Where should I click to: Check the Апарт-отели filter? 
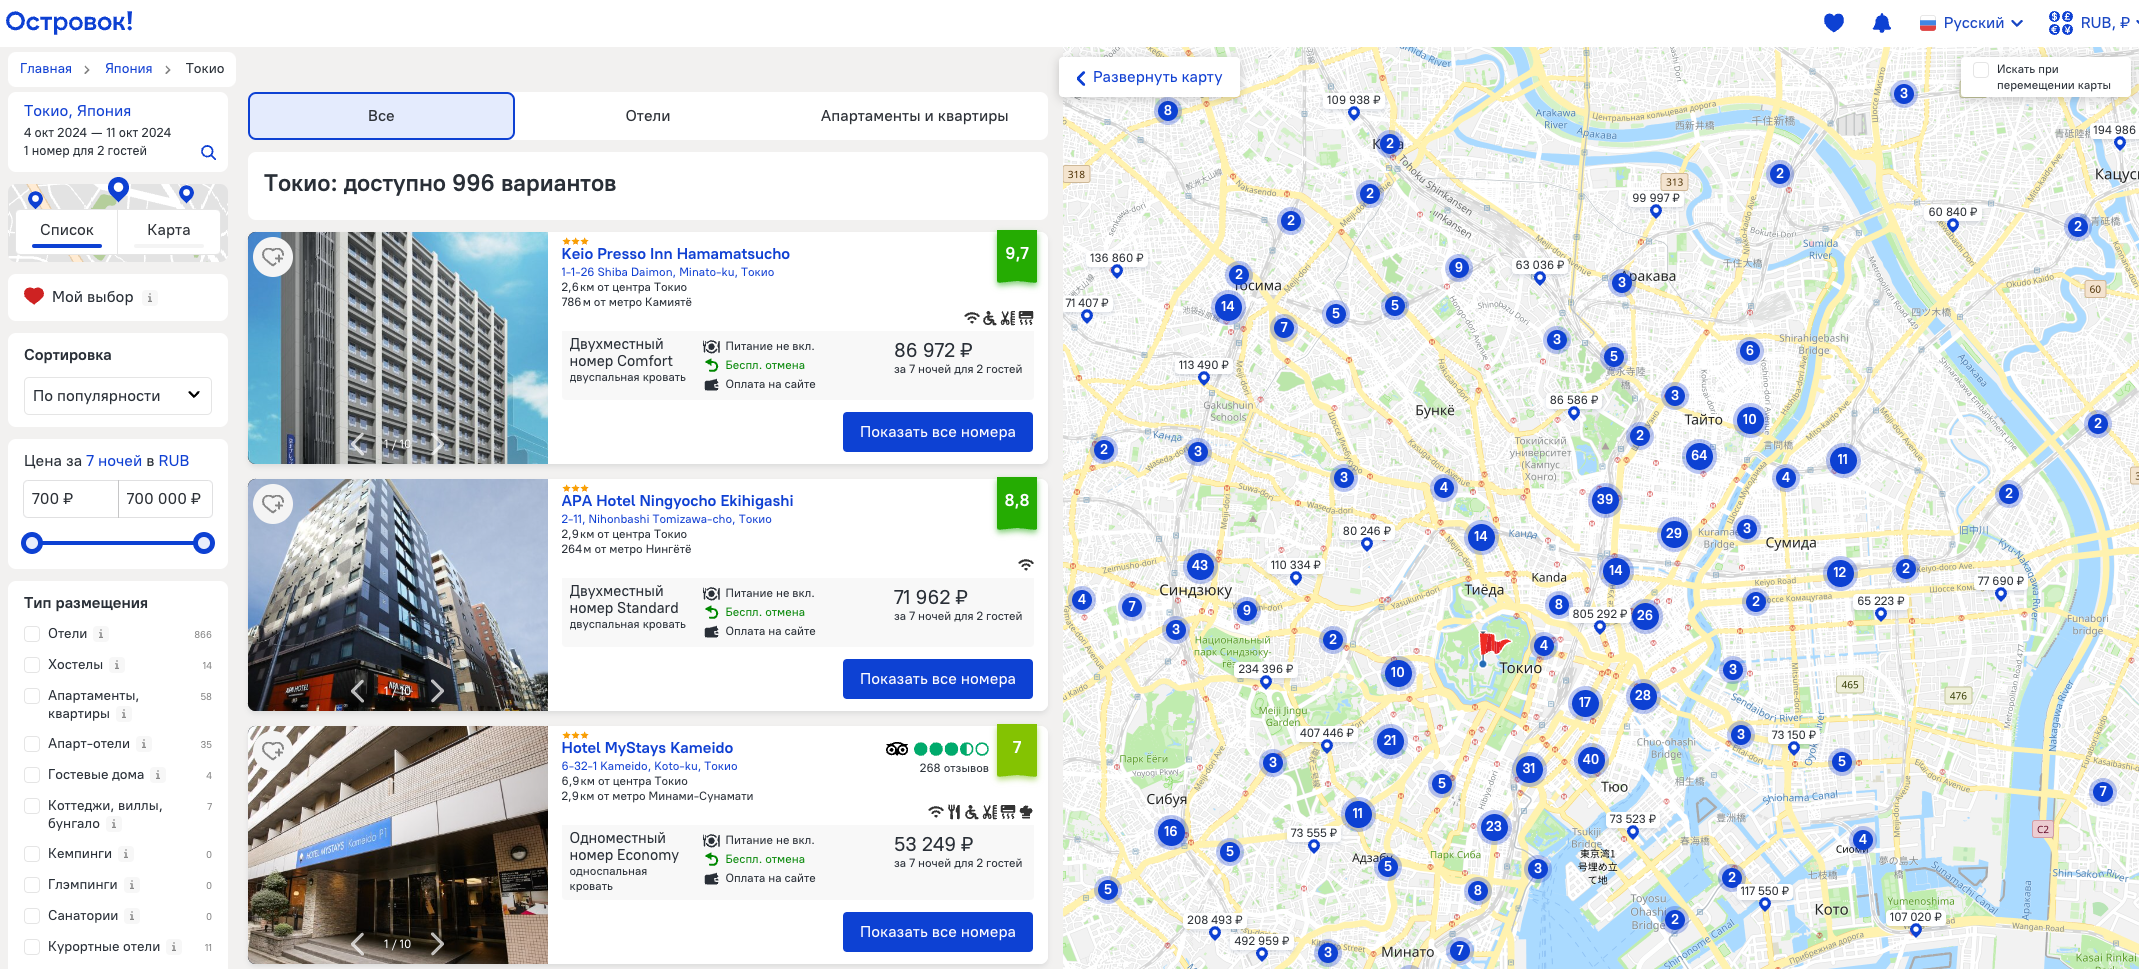32,744
